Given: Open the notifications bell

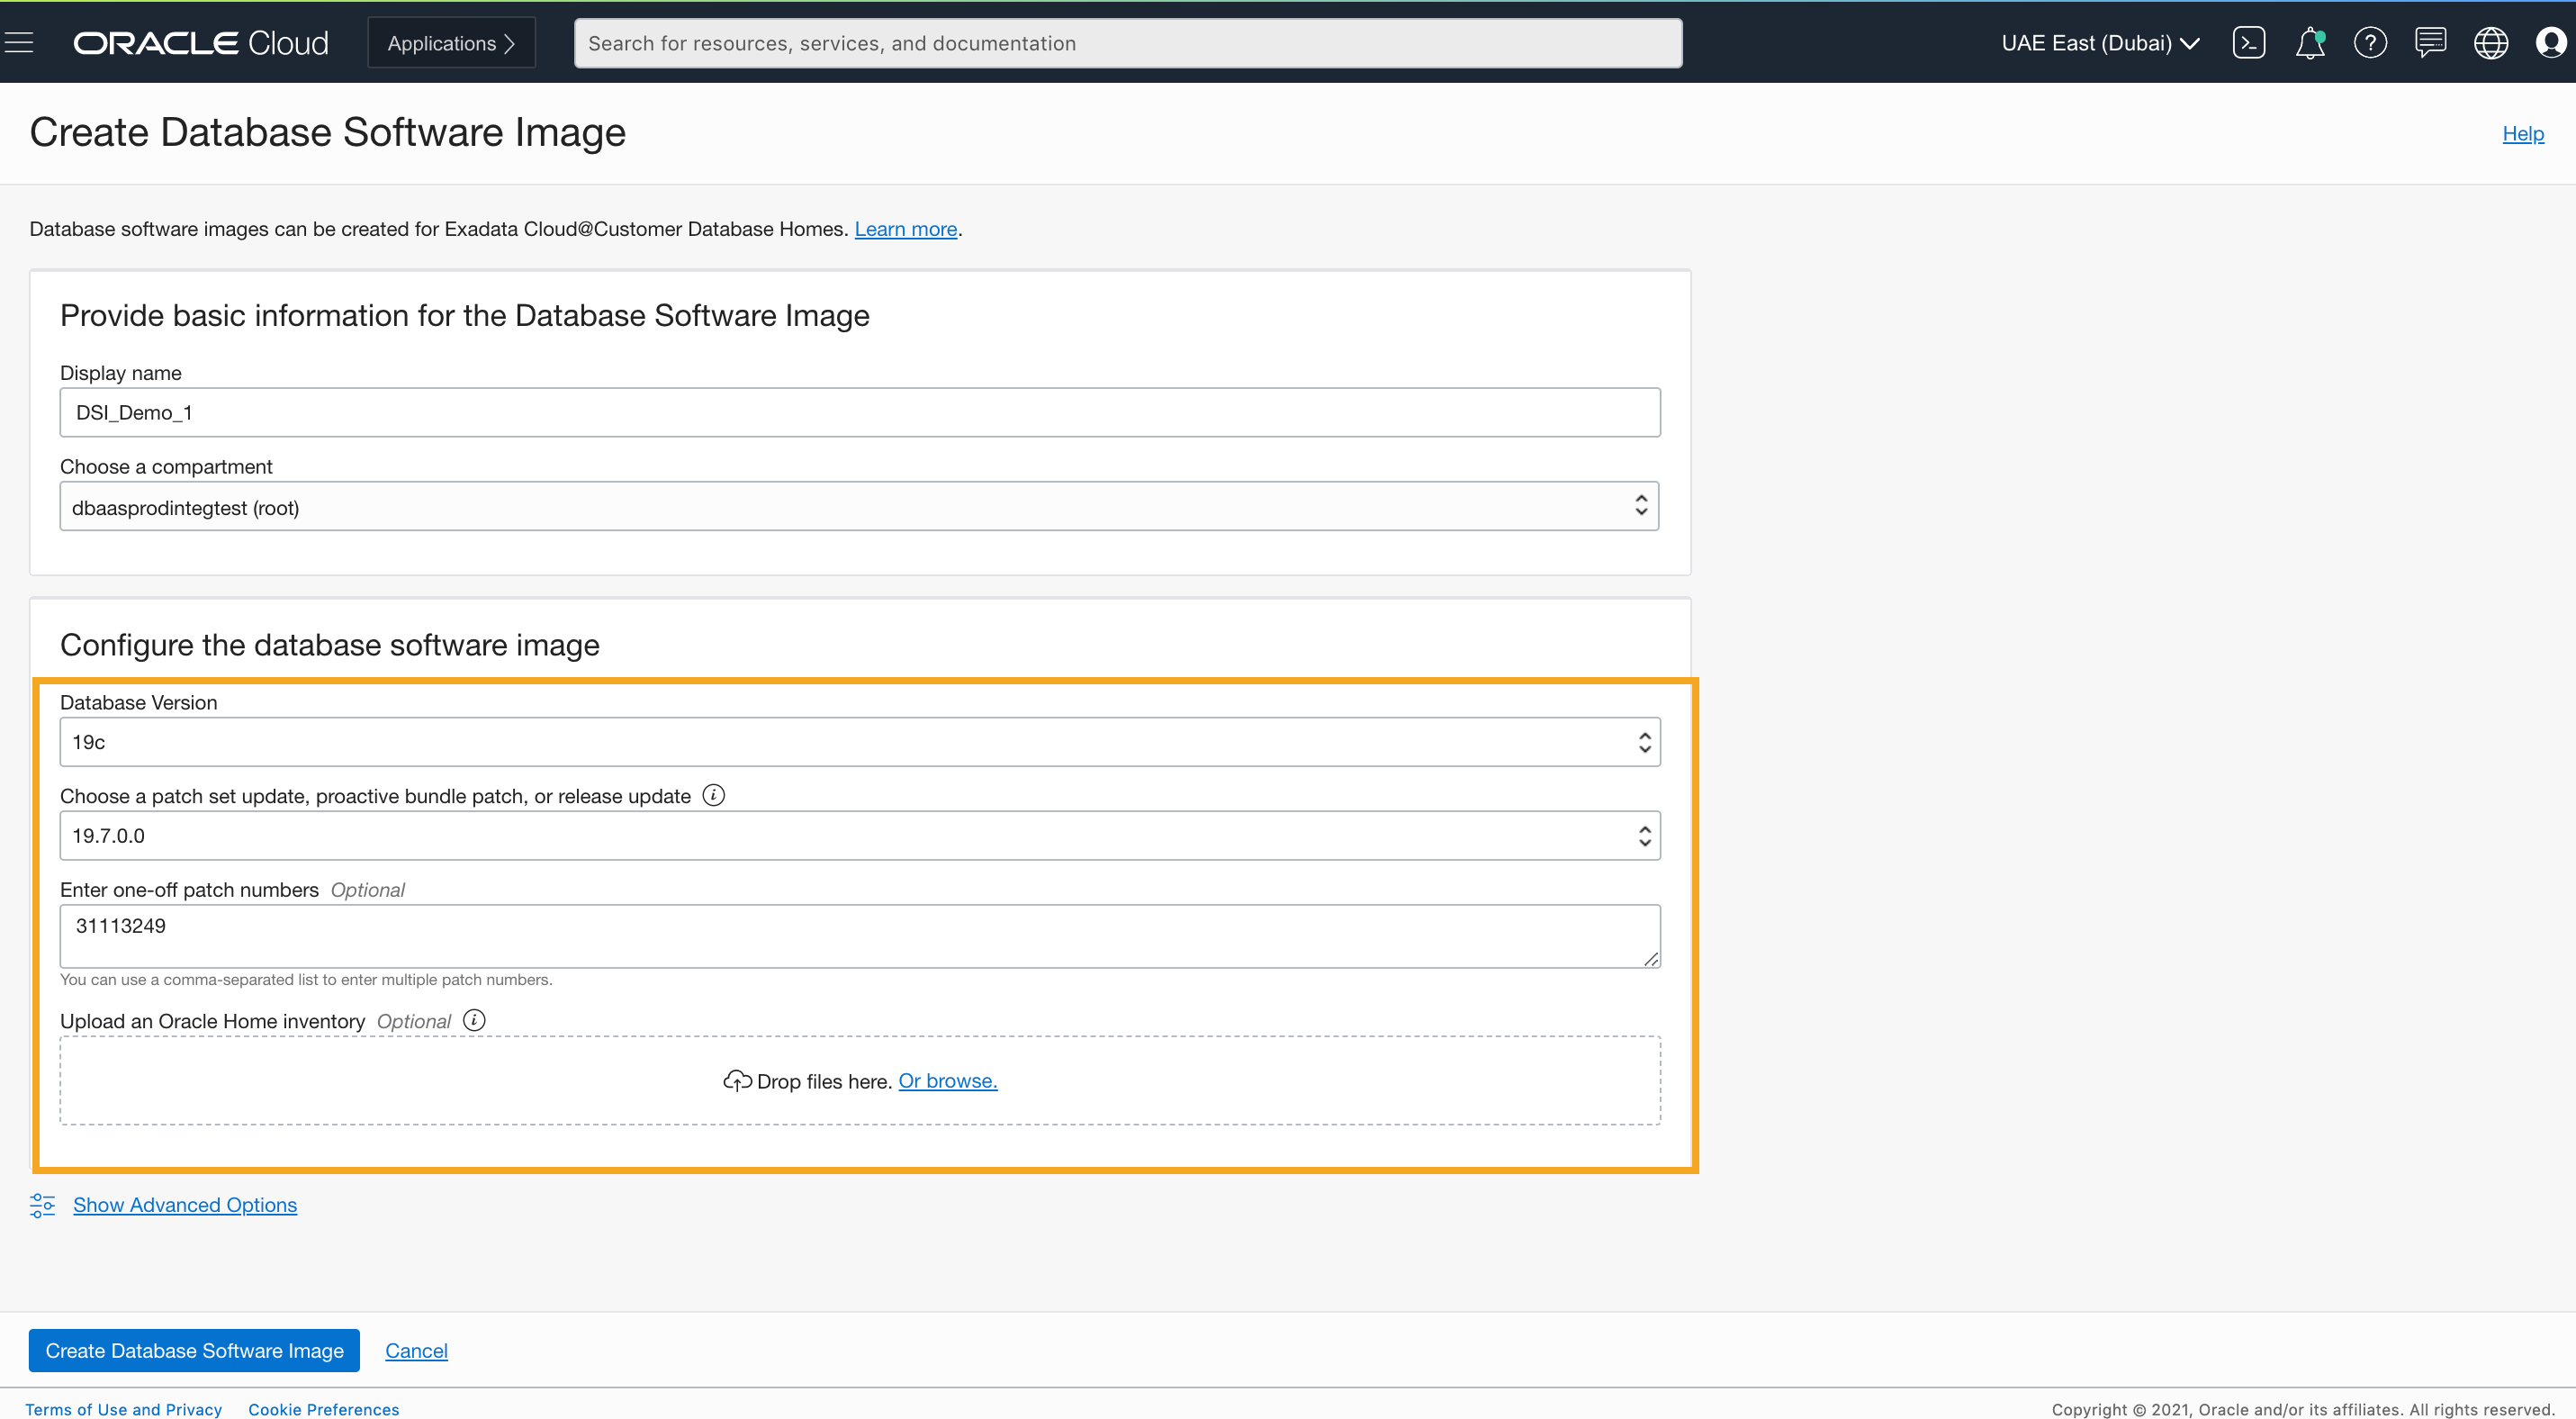Looking at the screenshot, I should point(2309,43).
